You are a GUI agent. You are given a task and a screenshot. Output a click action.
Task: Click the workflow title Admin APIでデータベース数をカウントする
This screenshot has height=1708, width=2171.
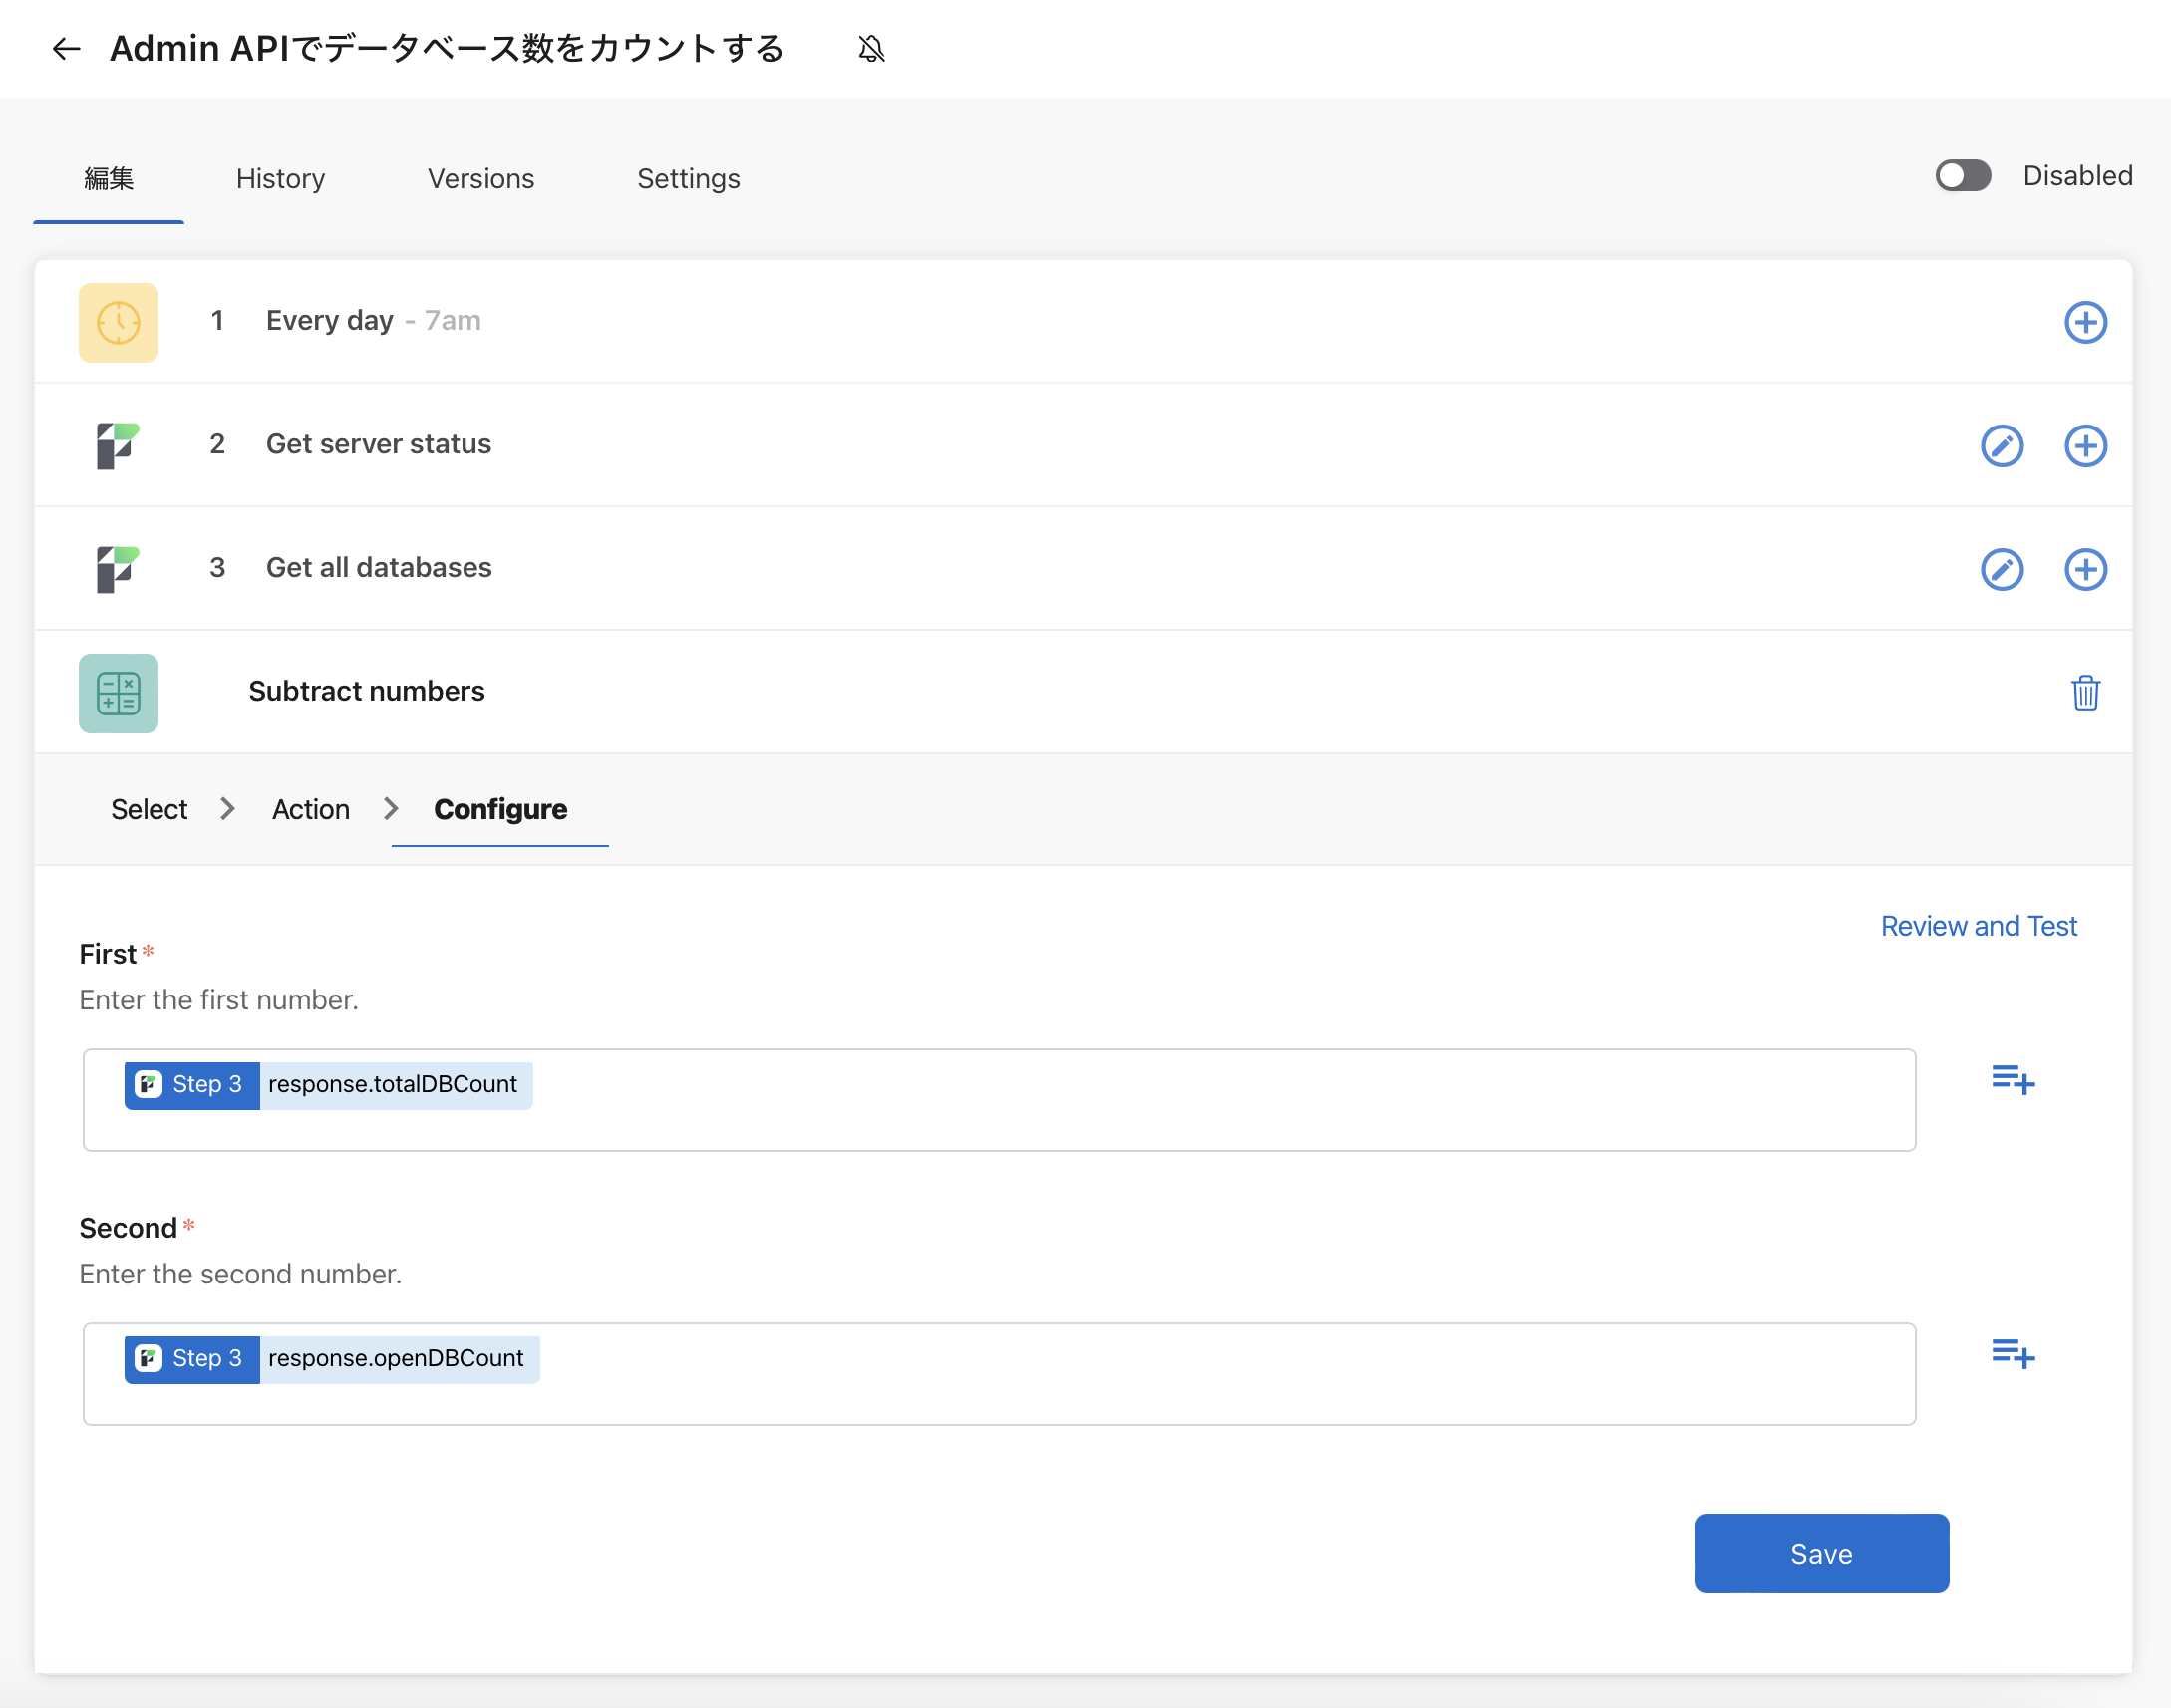click(x=447, y=48)
